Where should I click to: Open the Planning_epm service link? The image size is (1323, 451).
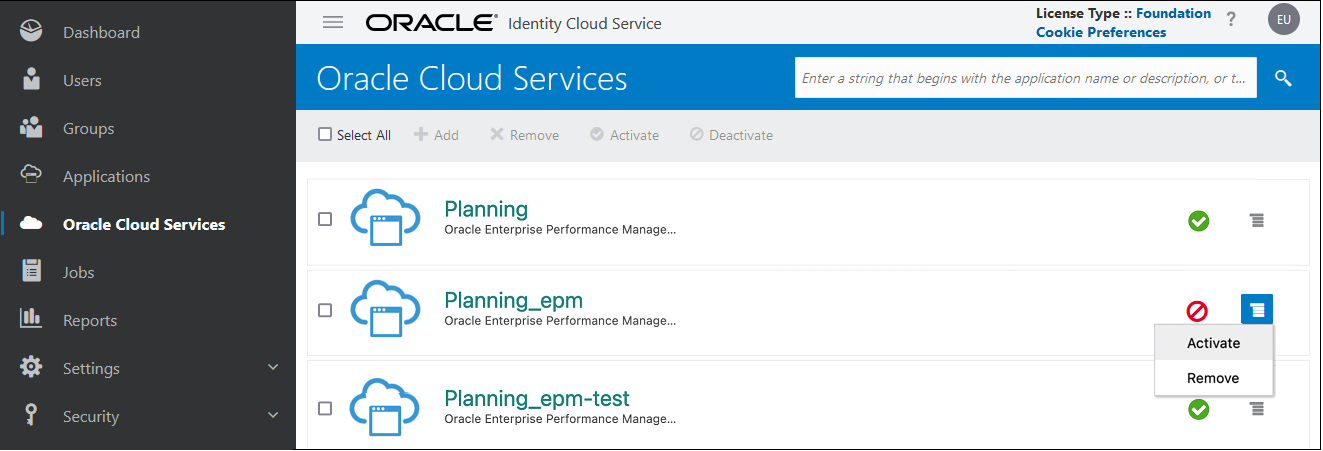pyautogui.click(x=513, y=300)
